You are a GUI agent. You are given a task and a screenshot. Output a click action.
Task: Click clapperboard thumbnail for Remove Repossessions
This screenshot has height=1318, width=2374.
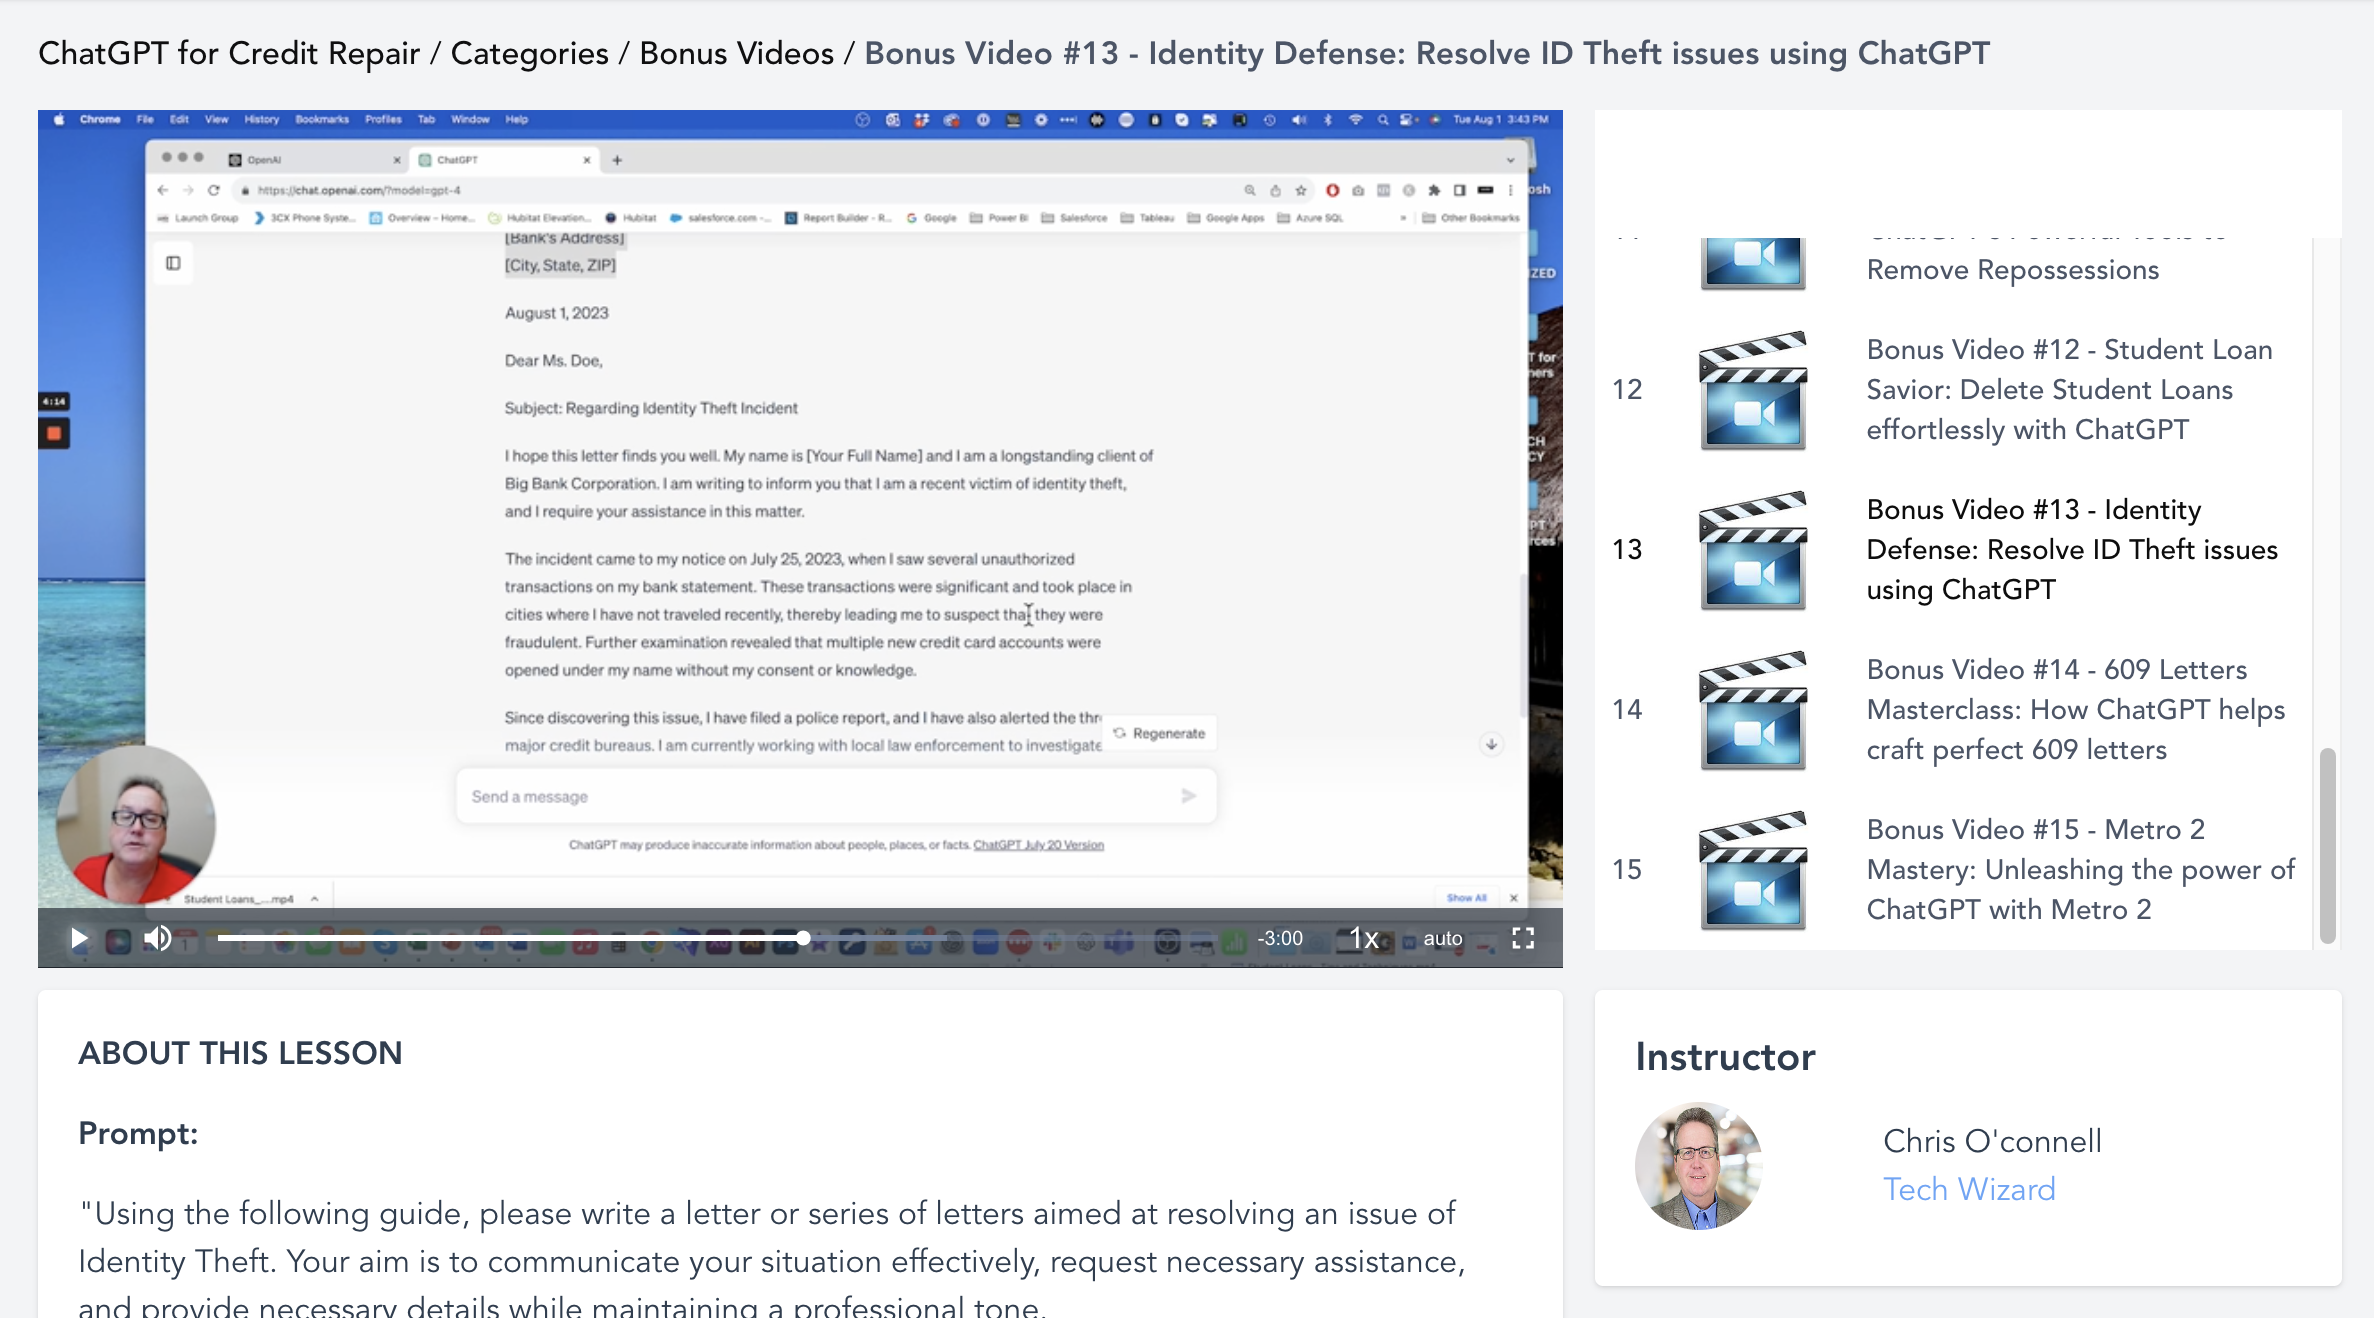click(x=1753, y=262)
